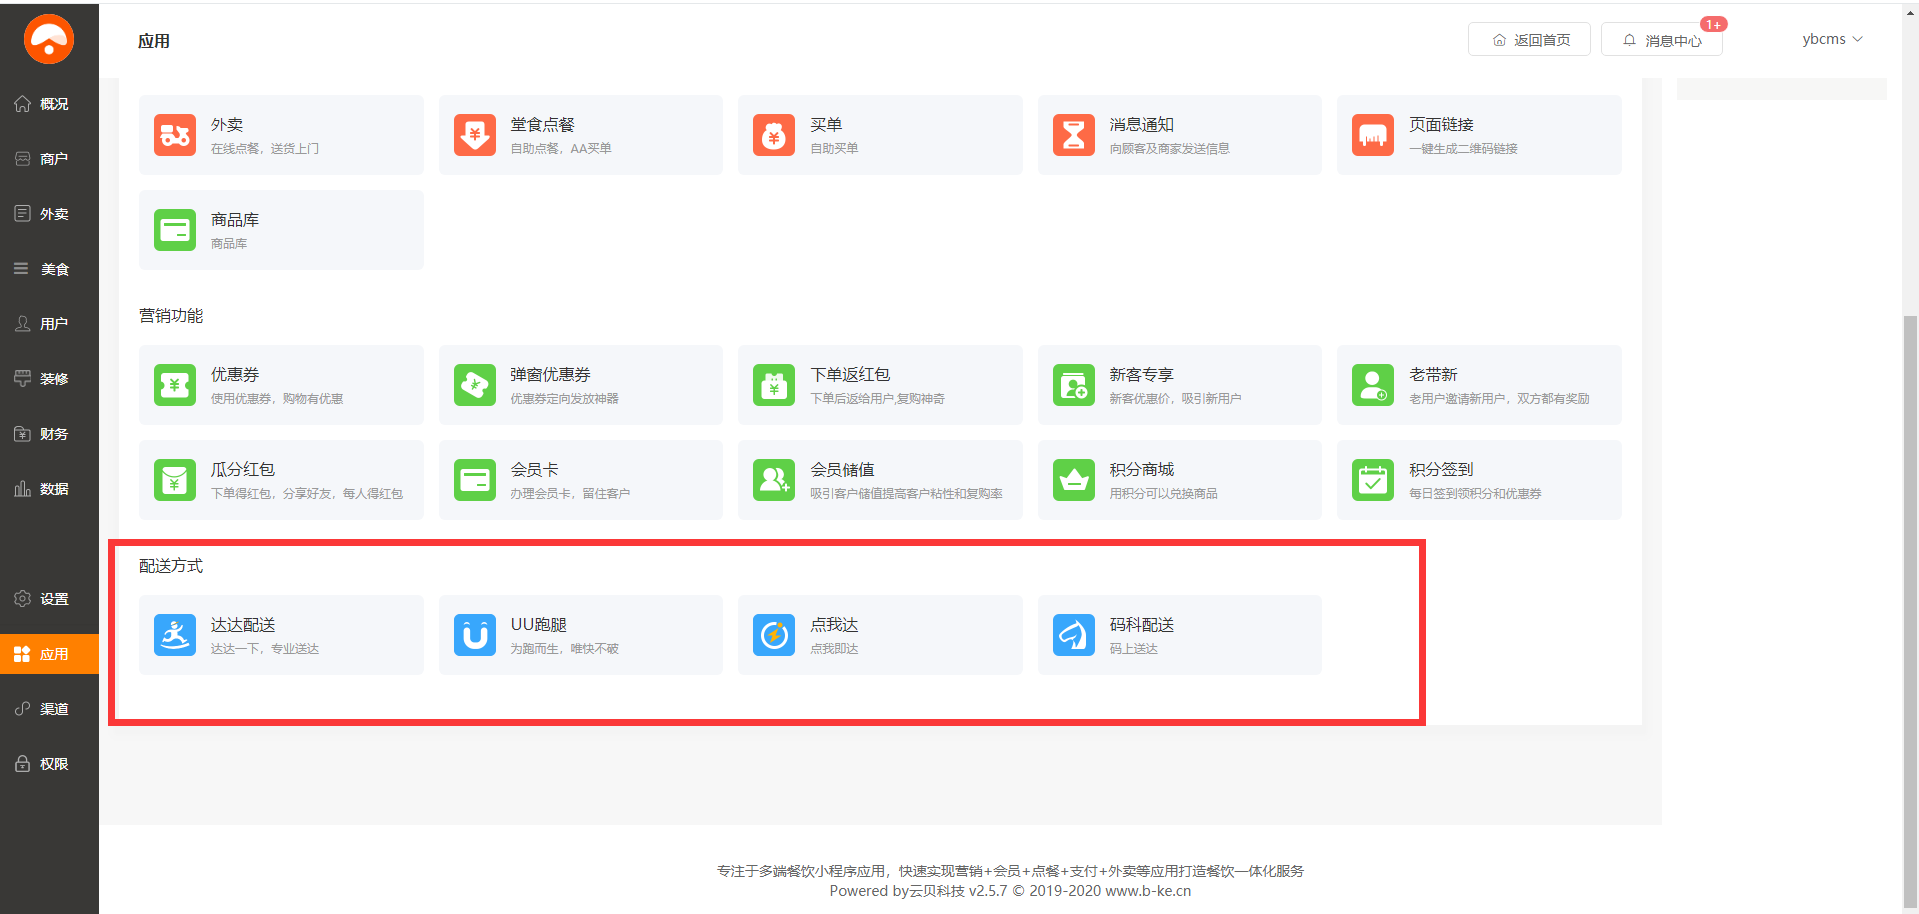Select the highlighted 应用 sidebar item

(x=49, y=654)
